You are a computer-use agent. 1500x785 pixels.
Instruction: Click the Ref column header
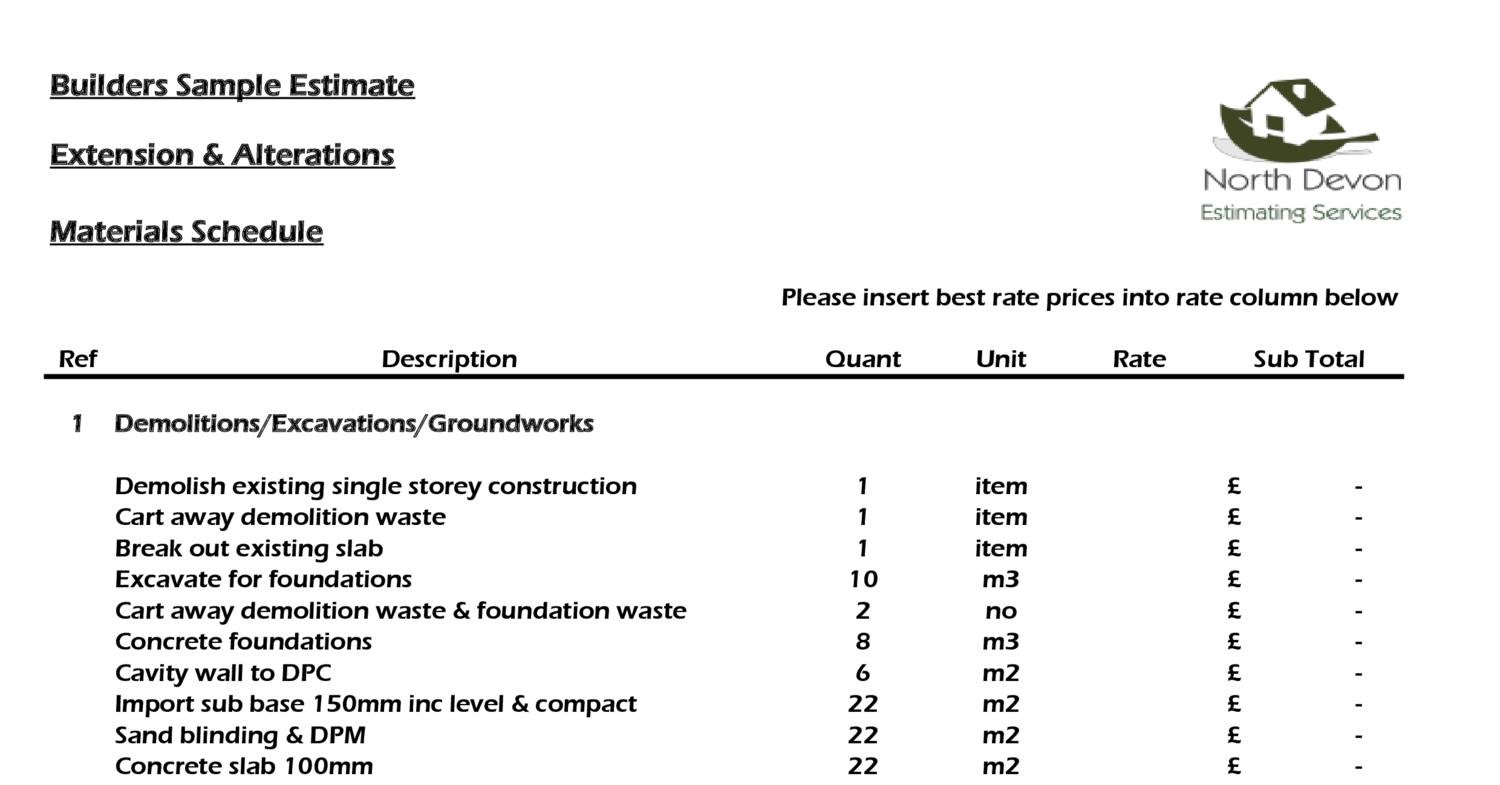coord(78,359)
